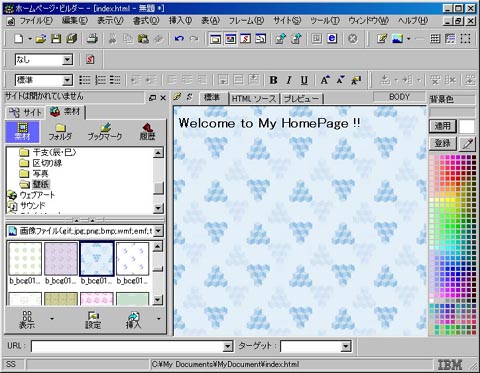Click the 登録 register button
480x373 pixels.
442,144
